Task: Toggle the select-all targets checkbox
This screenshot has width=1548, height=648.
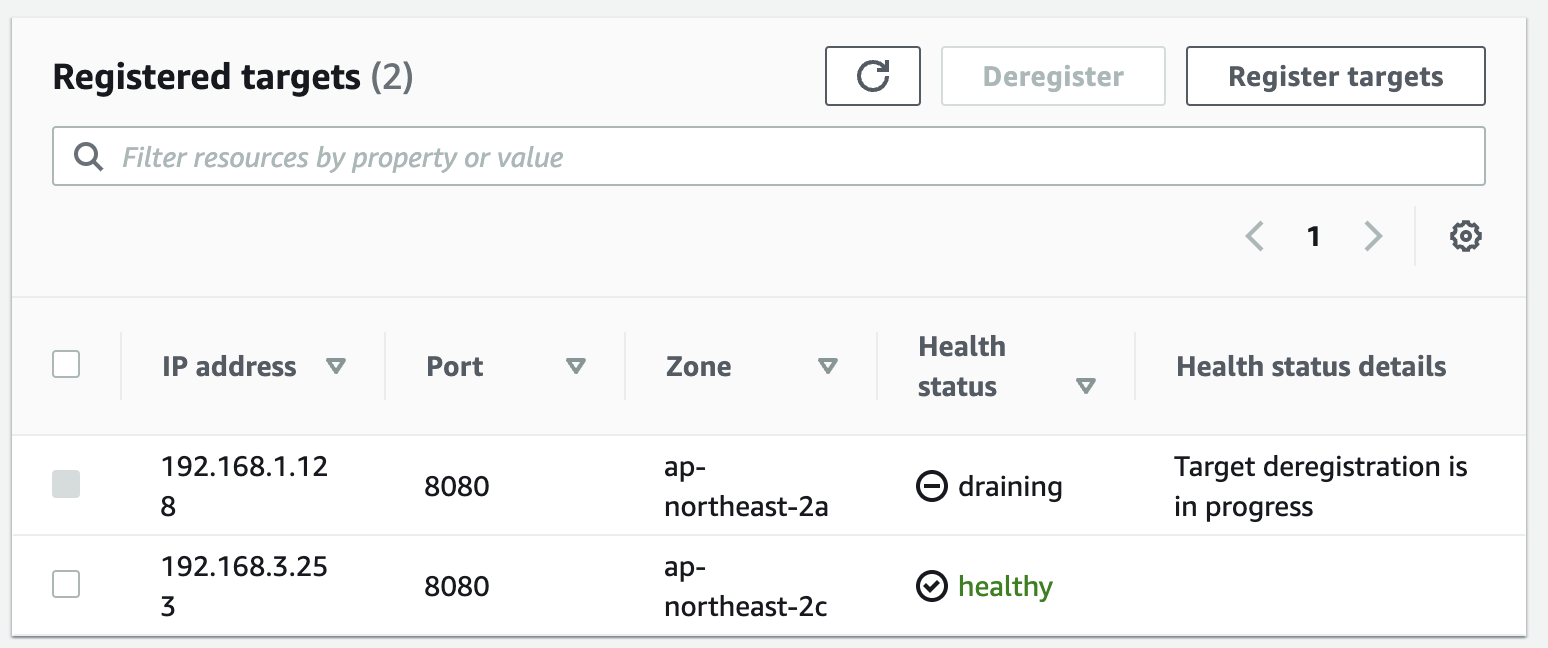Action: [66, 365]
